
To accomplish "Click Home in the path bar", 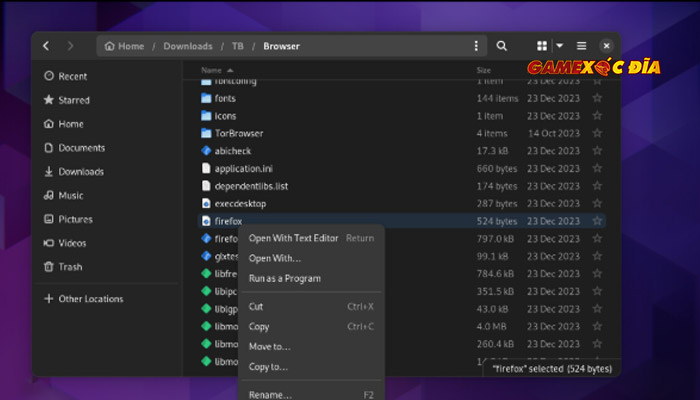I will tap(125, 46).
